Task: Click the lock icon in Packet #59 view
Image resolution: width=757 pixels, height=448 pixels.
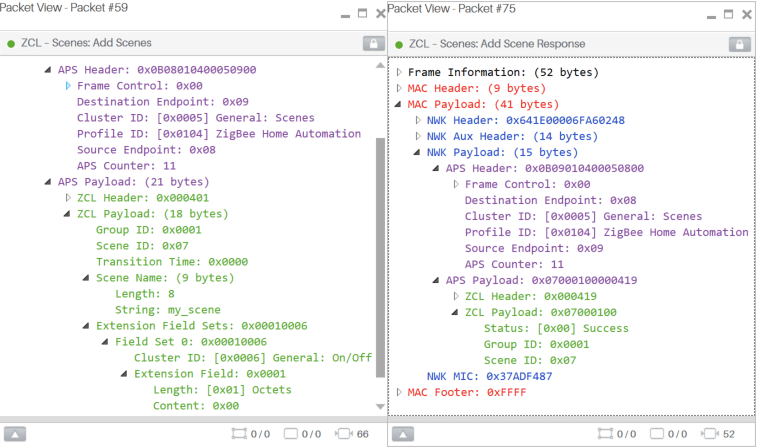Action: coord(373,44)
